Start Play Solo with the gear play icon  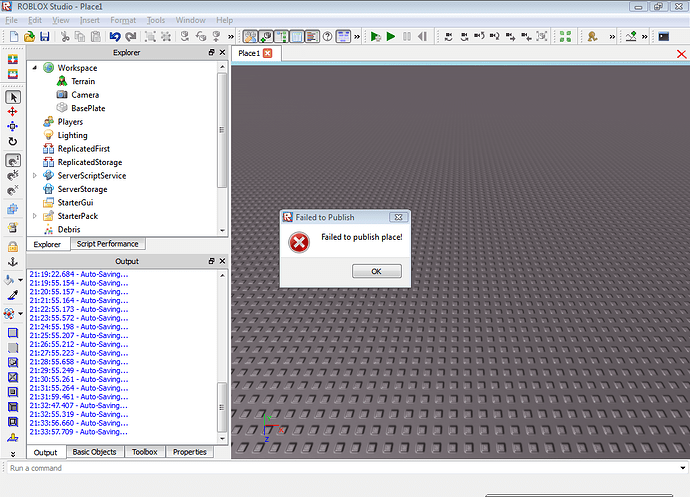[375, 37]
